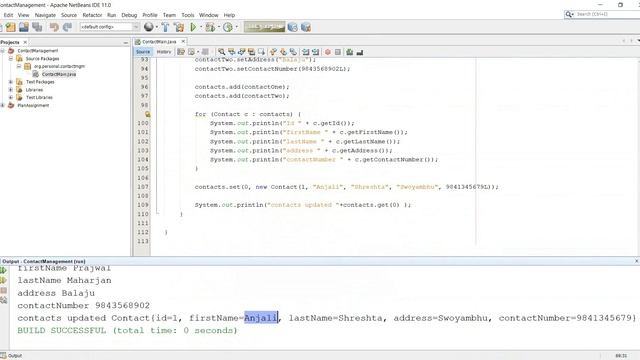Click the Comment editor toolbar icon
640x360 pixels.
coord(349,52)
